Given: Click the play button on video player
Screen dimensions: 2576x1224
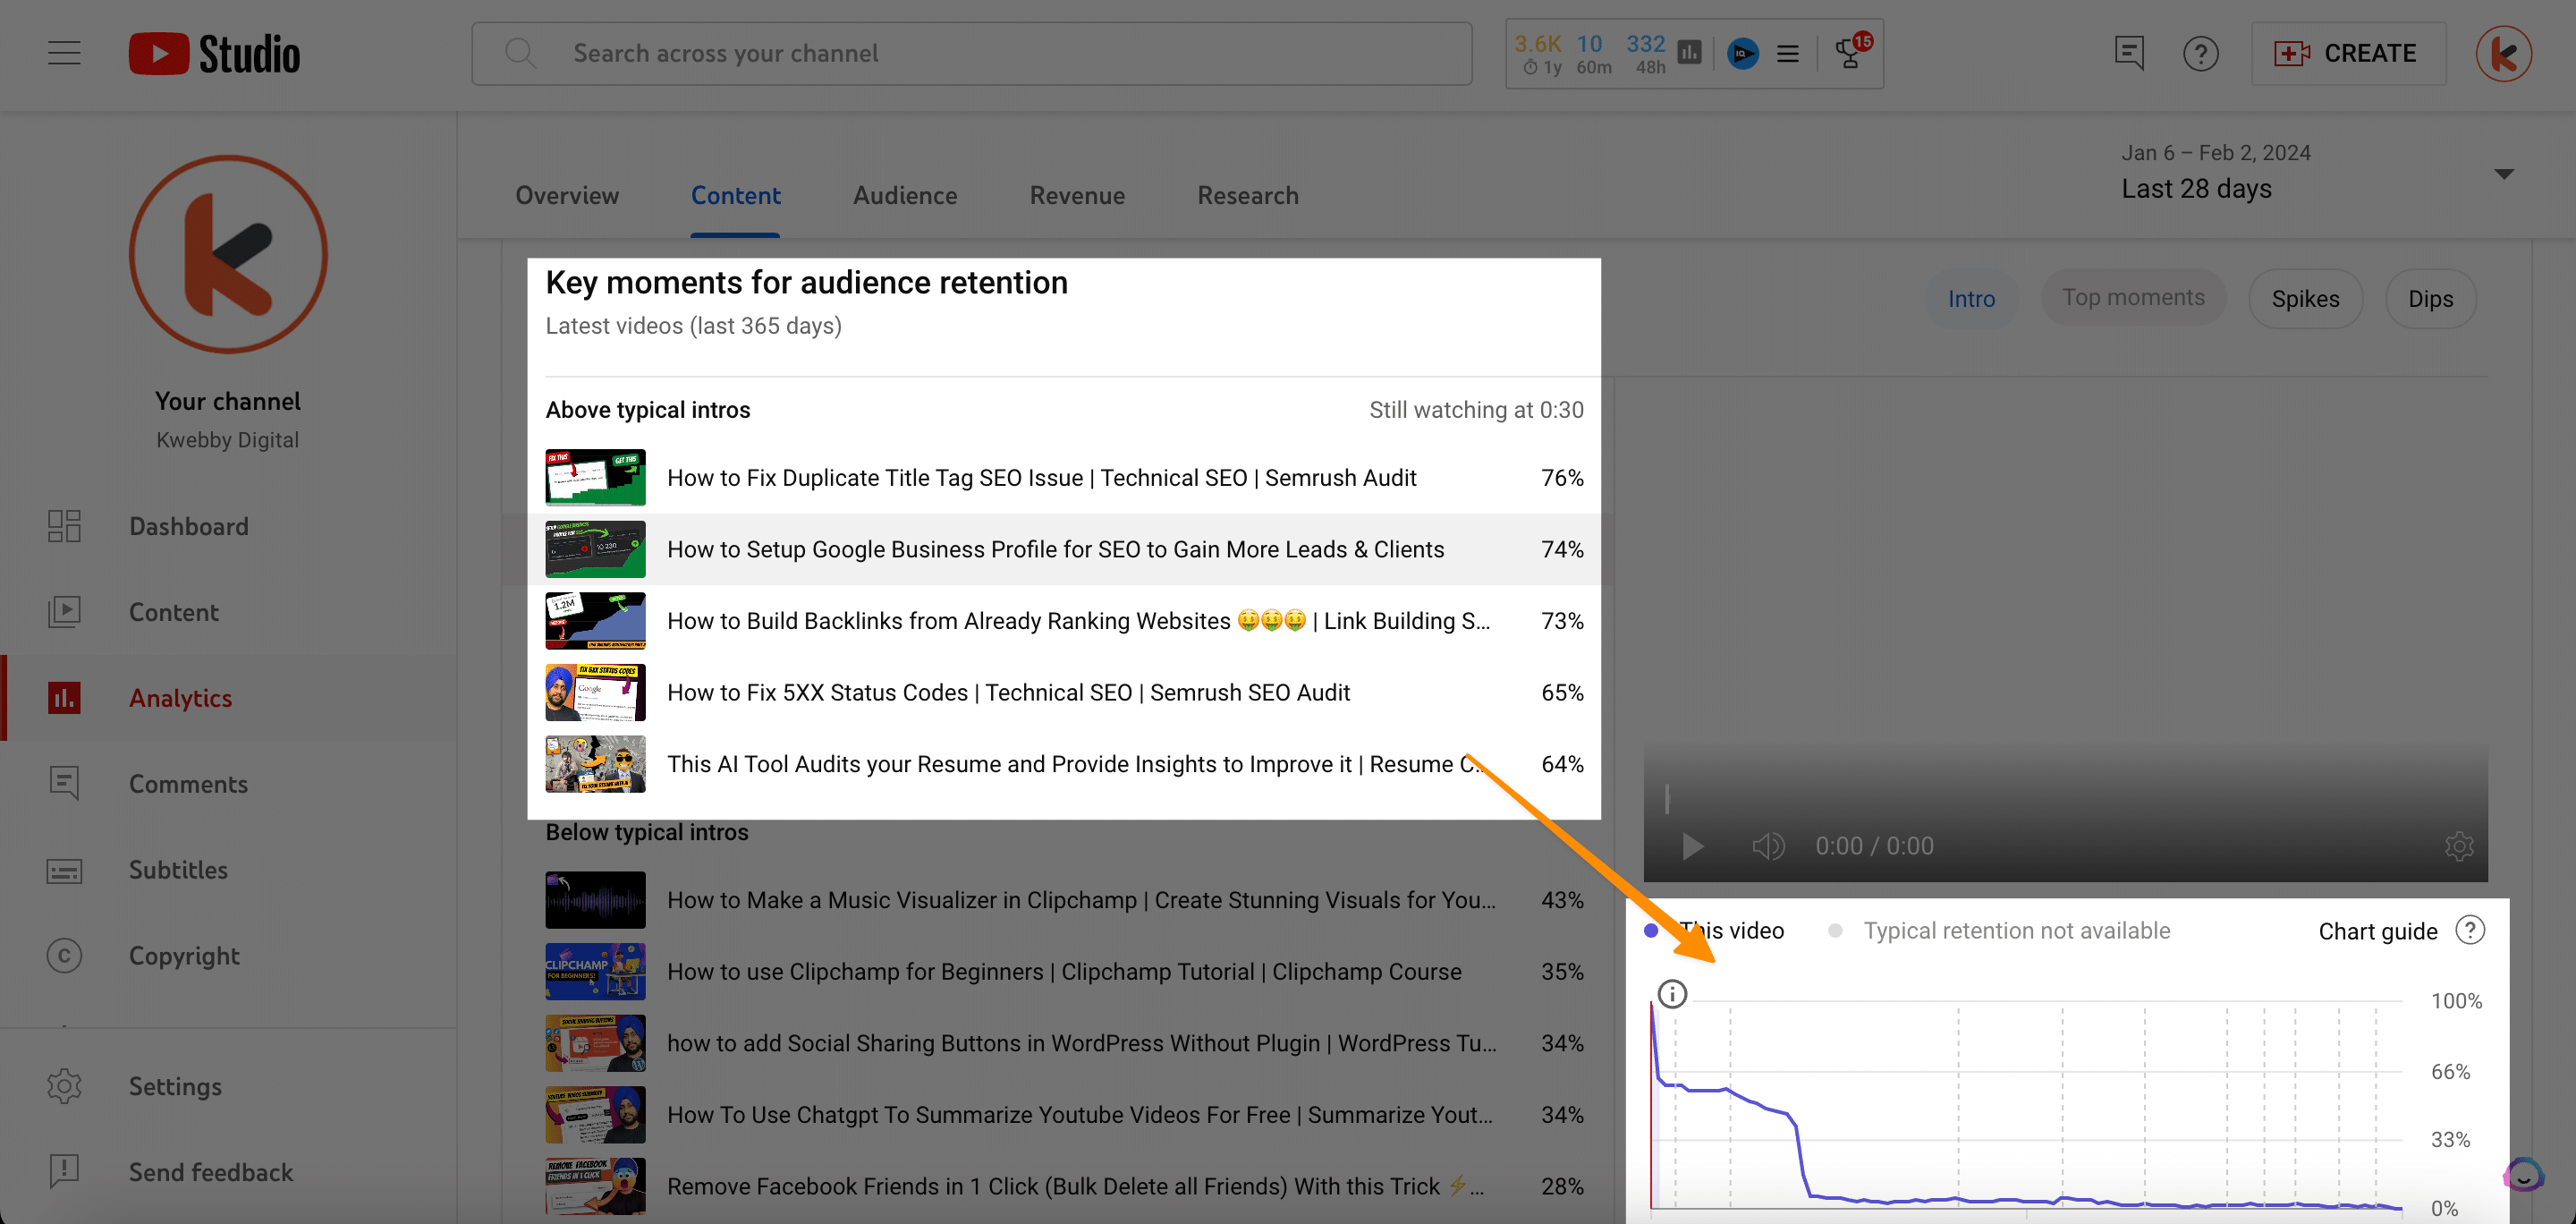Looking at the screenshot, I should coord(1692,845).
